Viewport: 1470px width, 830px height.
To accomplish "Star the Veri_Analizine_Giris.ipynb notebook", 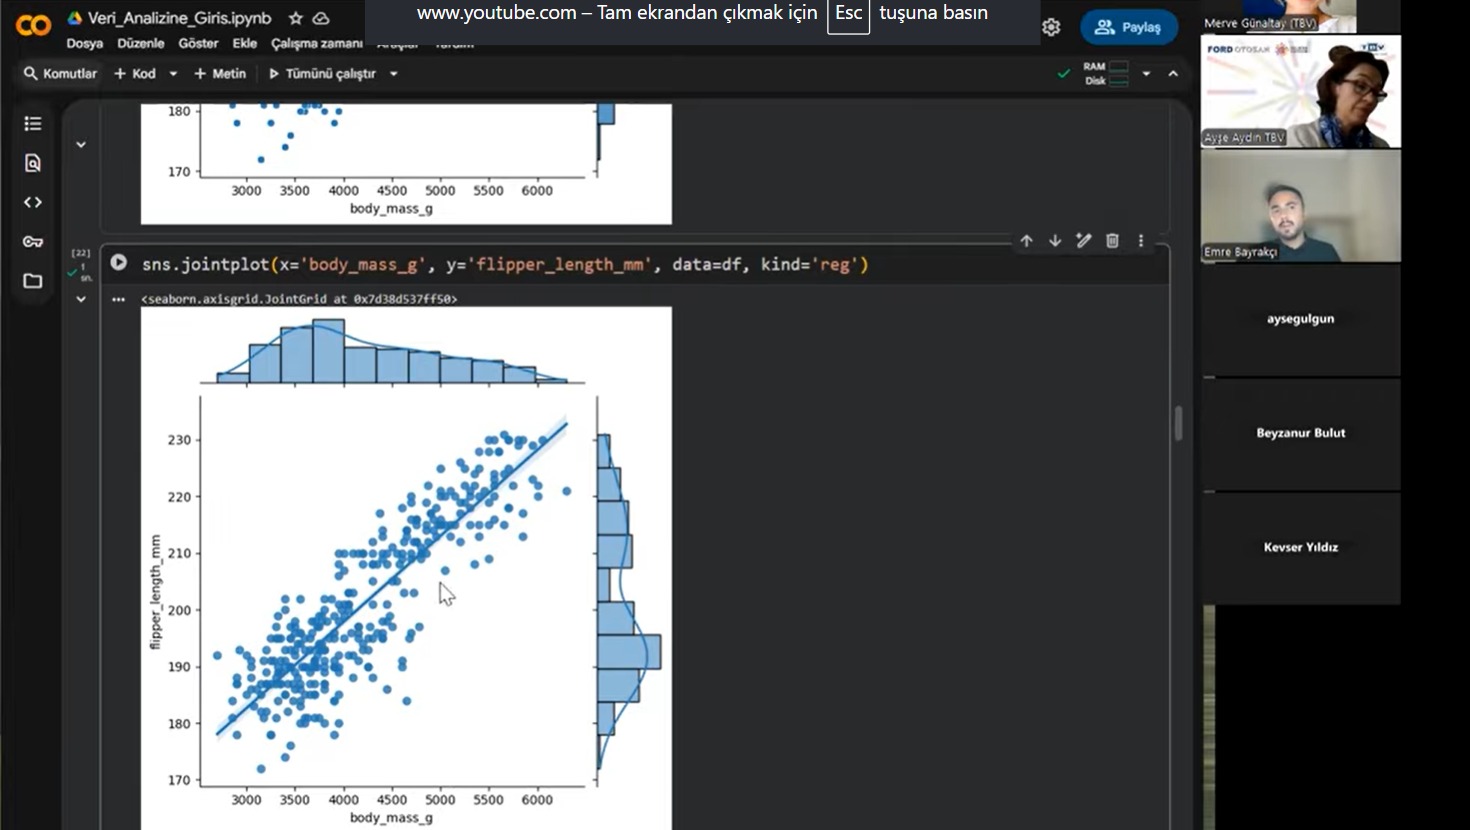I will 295,18.
